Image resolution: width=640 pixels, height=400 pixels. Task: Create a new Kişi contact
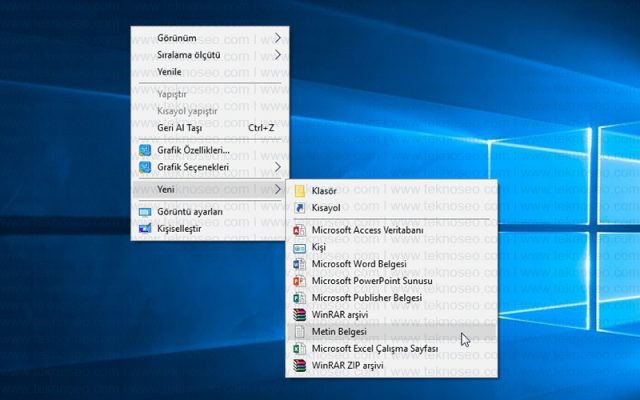coord(391,247)
